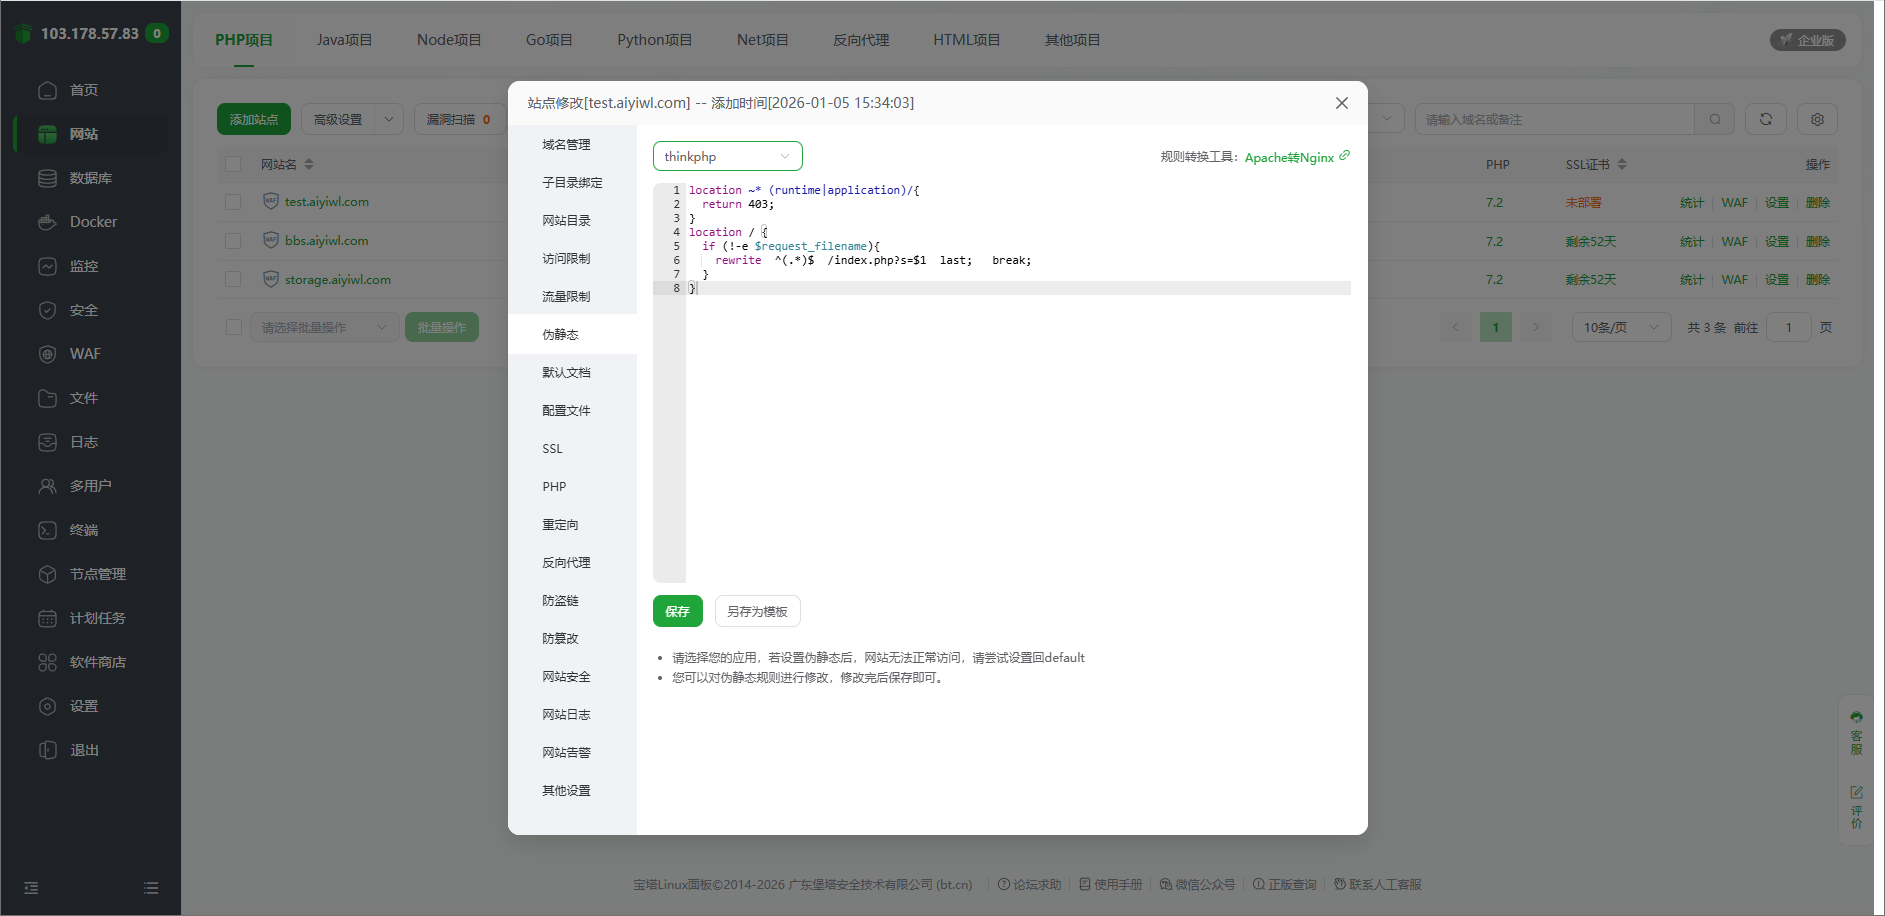Click the search magnifier icon
The height and width of the screenshot is (916, 1885).
[x=1715, y=119]
